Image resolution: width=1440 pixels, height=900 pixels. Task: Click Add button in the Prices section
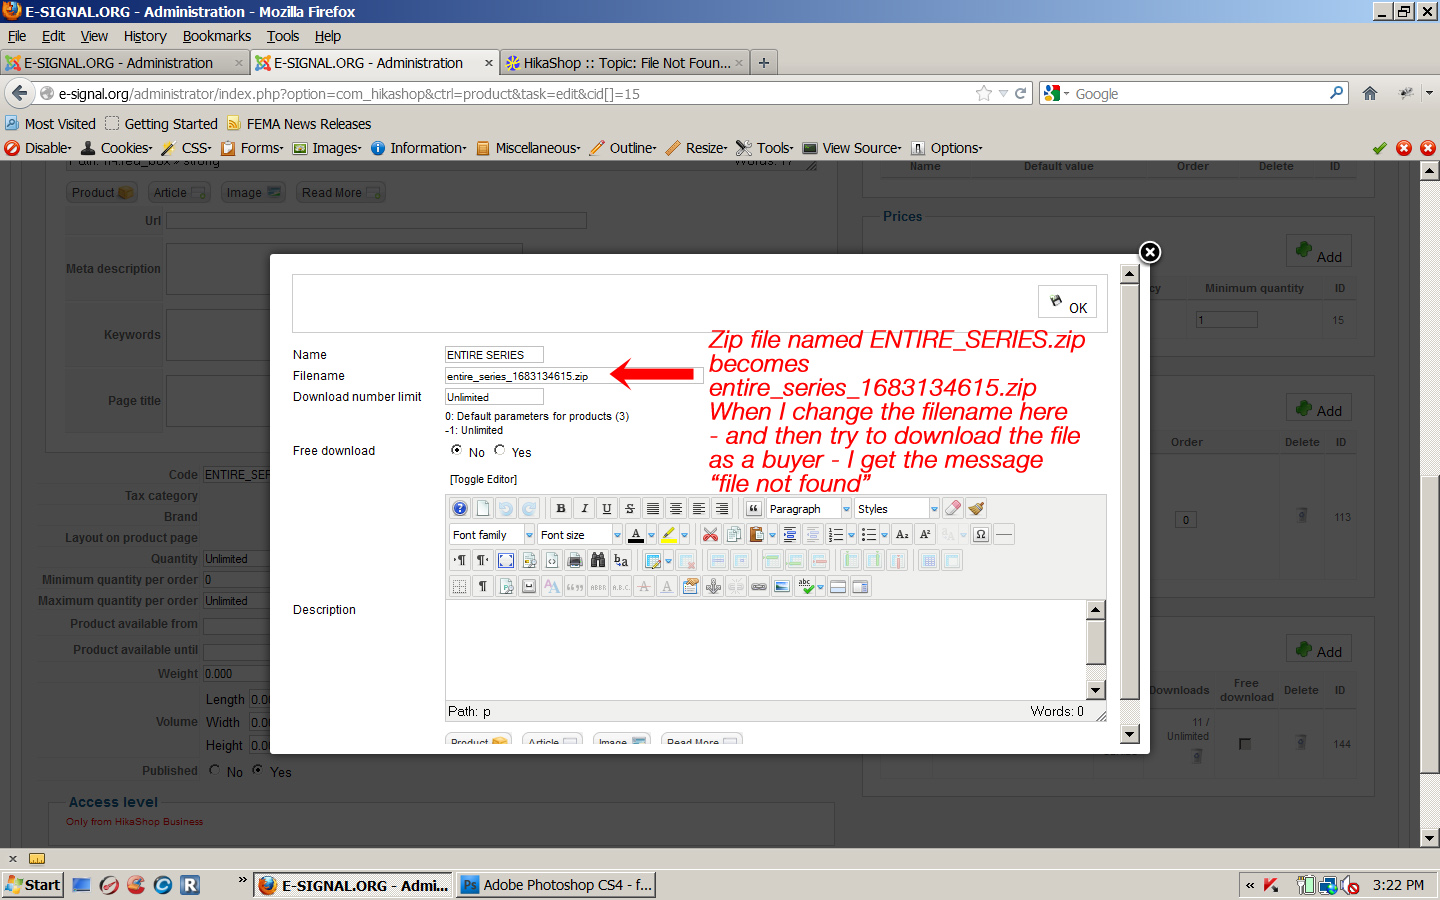pyautogui.click(x=1319, y=250)
